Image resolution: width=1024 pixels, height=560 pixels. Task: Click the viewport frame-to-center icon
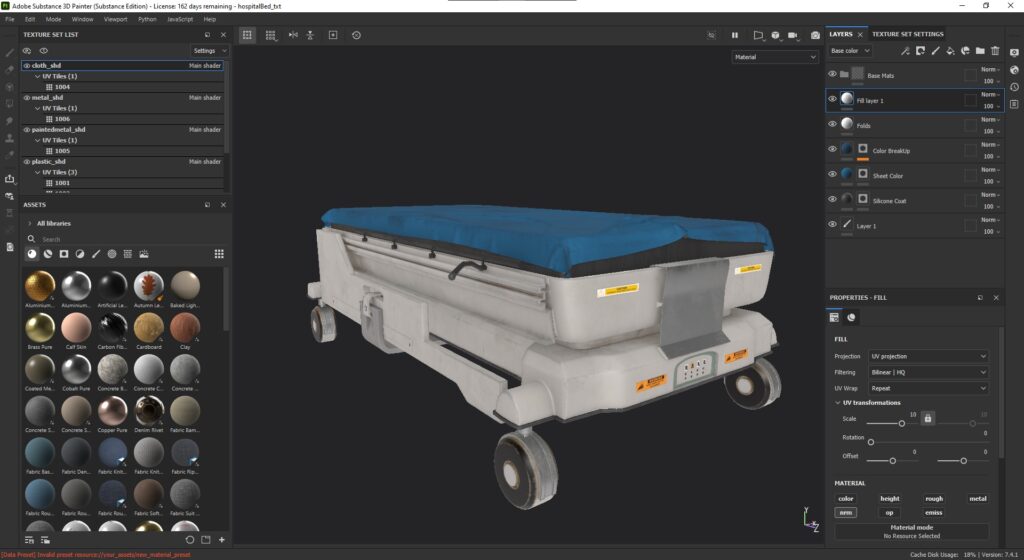333,35
